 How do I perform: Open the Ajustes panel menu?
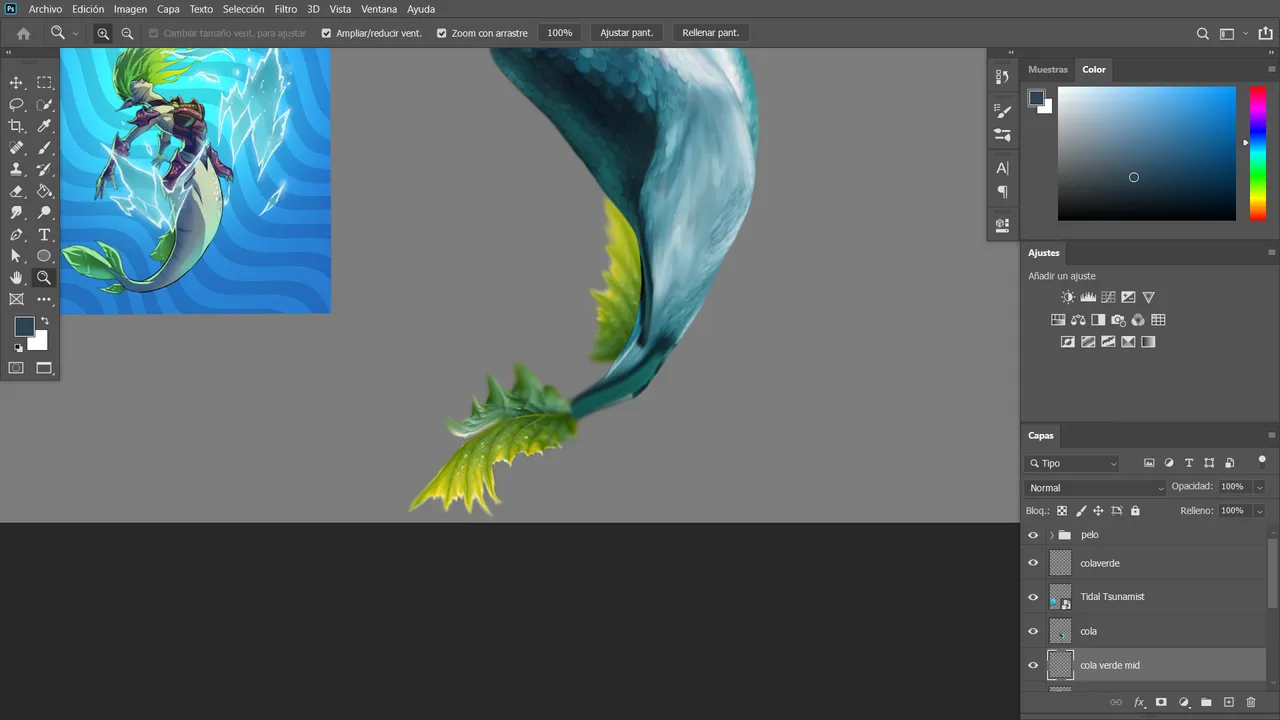[1272, 253]
